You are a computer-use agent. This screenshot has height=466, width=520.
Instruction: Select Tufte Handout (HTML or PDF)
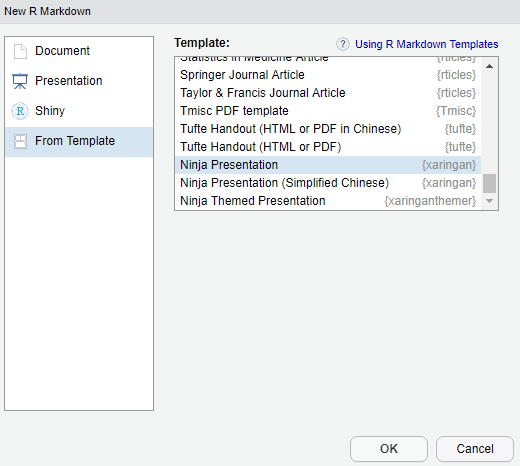pyautogui.click(x=328, y=147)
